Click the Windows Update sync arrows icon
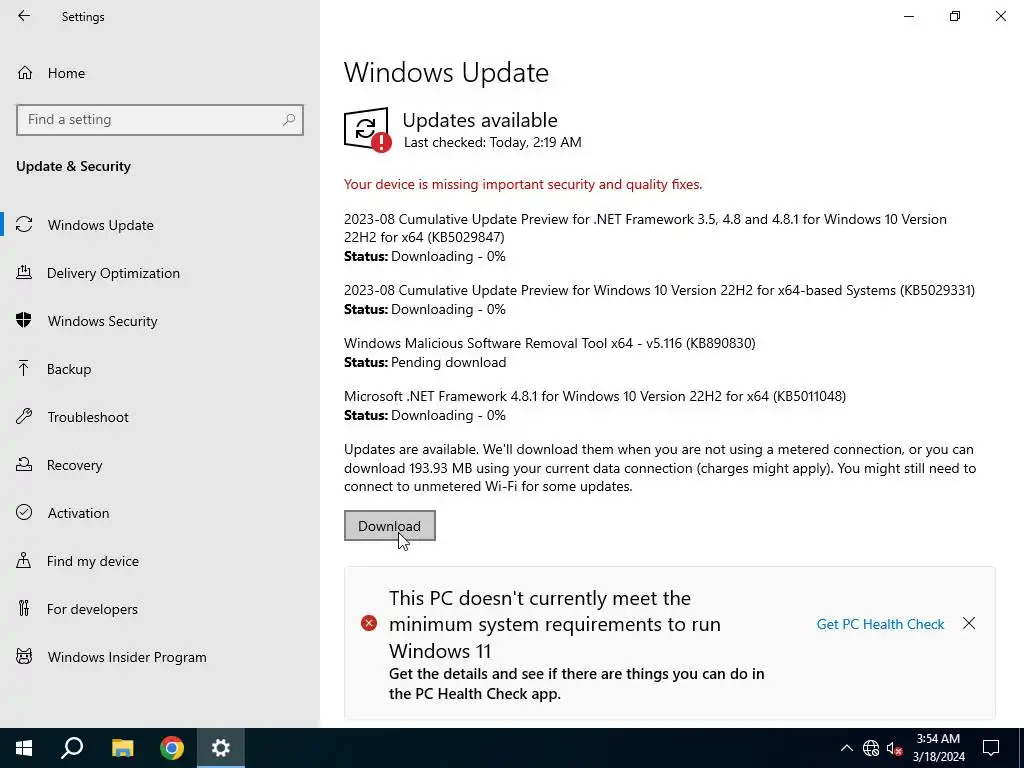The height and width of the screenshot is (768, 1024). pyautogui.click(x=24, y=225)
